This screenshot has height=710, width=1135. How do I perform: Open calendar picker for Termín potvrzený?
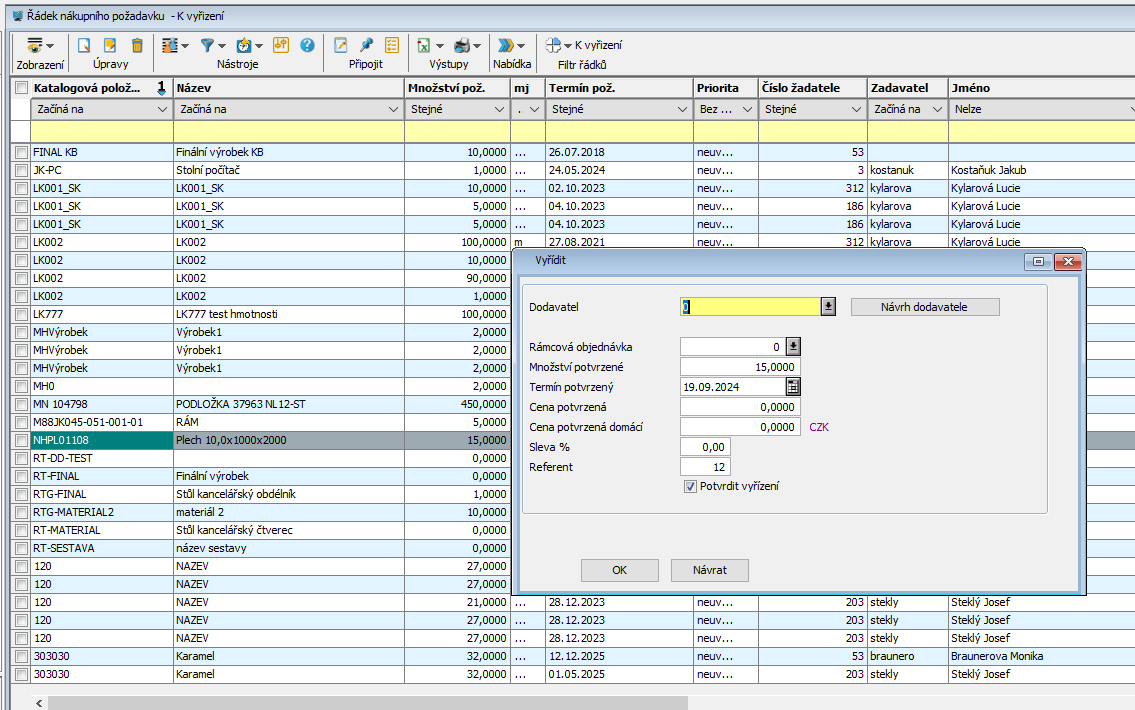click(x=793, y=387)
